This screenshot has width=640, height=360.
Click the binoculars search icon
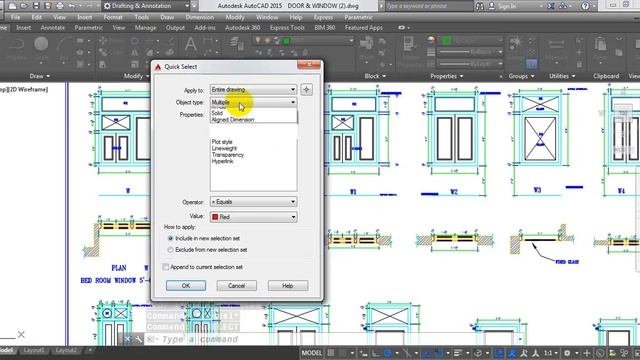click(480, 6)
